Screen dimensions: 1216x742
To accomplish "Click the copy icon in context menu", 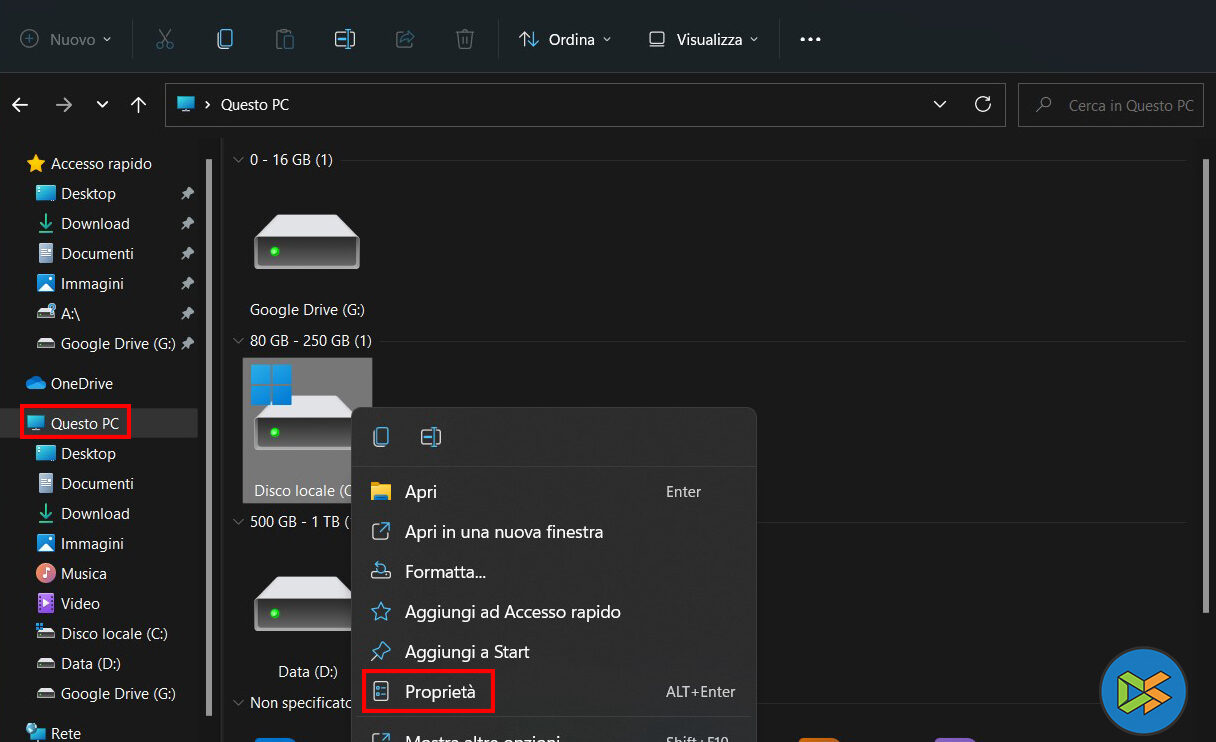I will pyautogui.click(x=381, y=437).
